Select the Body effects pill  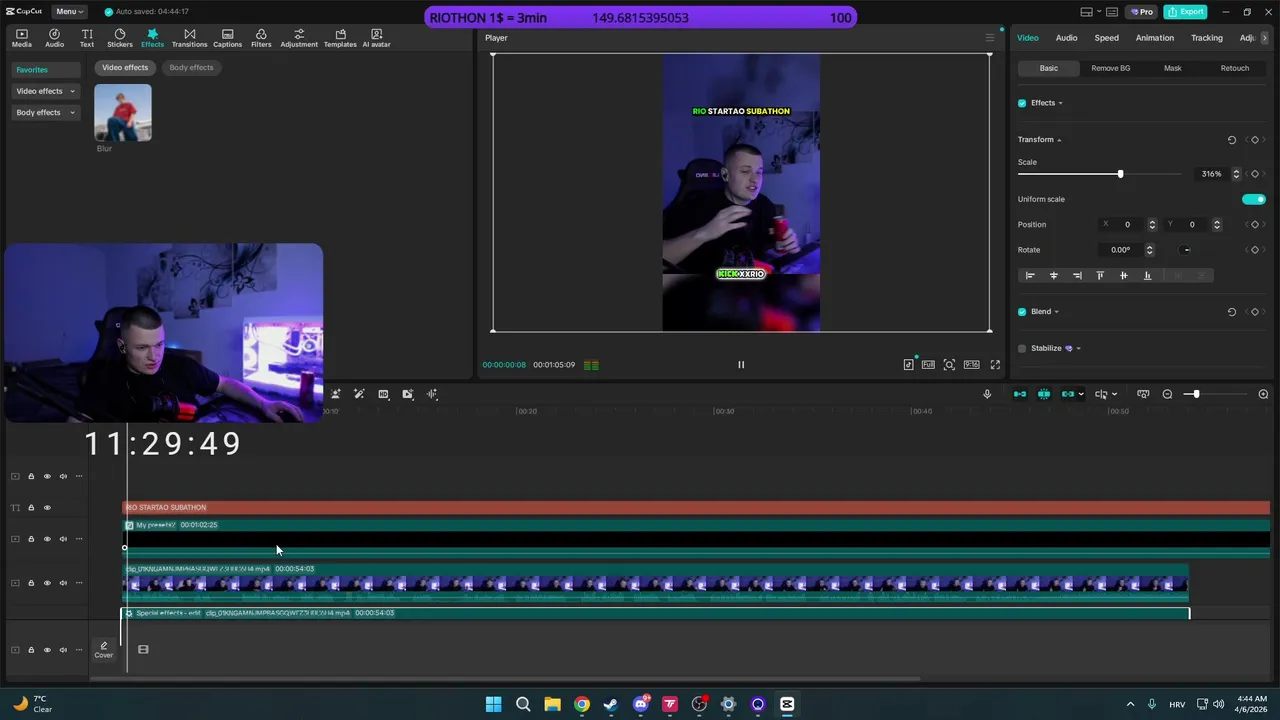click(x=191, y=68)
